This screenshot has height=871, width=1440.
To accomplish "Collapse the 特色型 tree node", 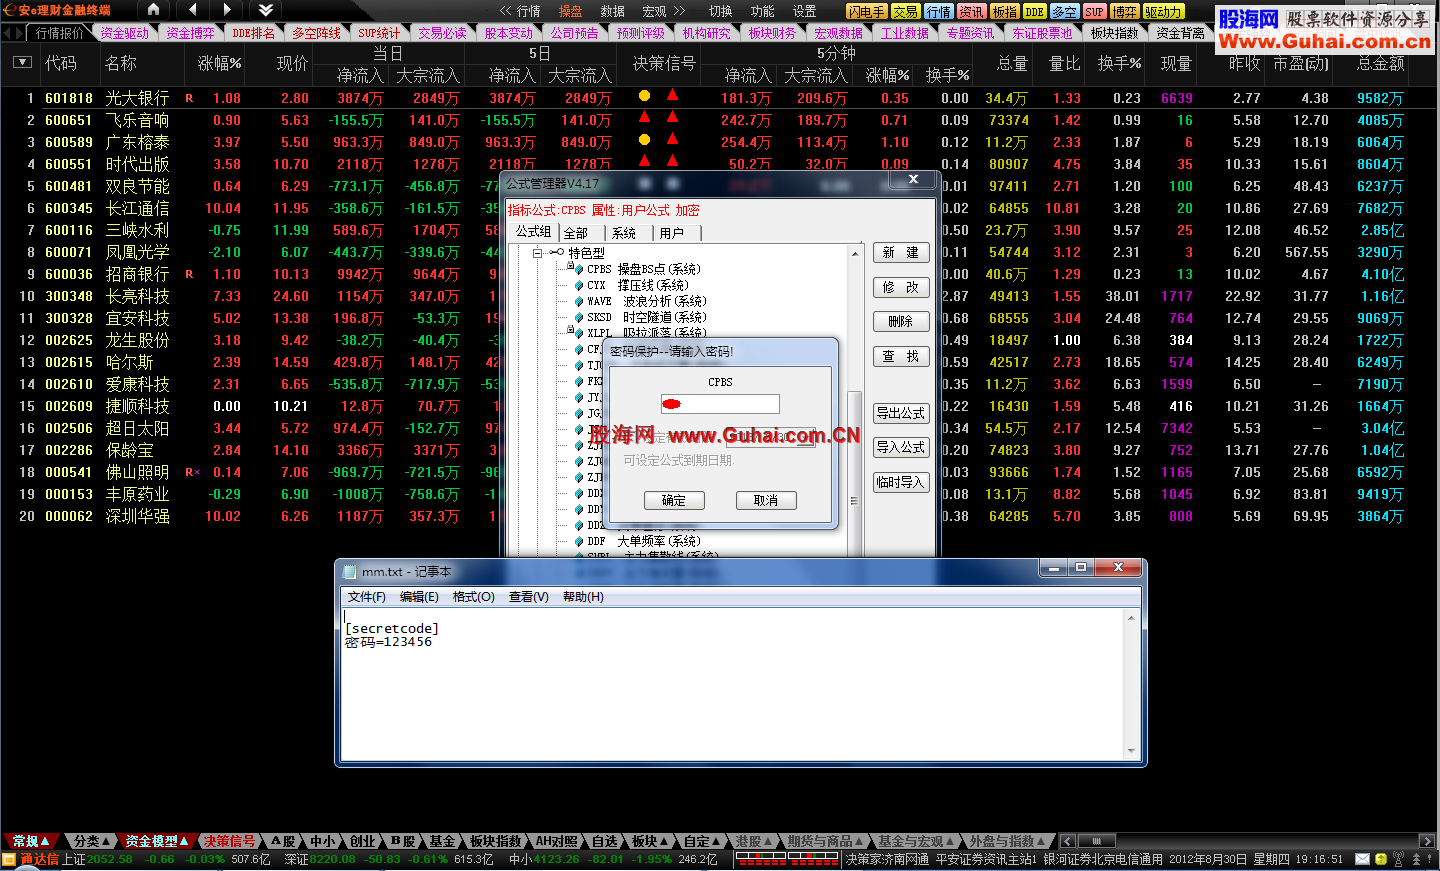I will [x=537, y=253].
